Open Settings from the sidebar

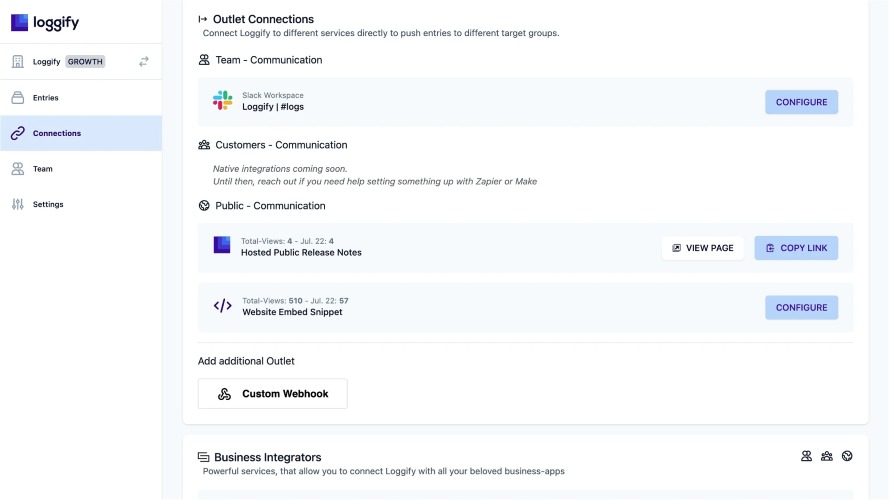point(48,204)
